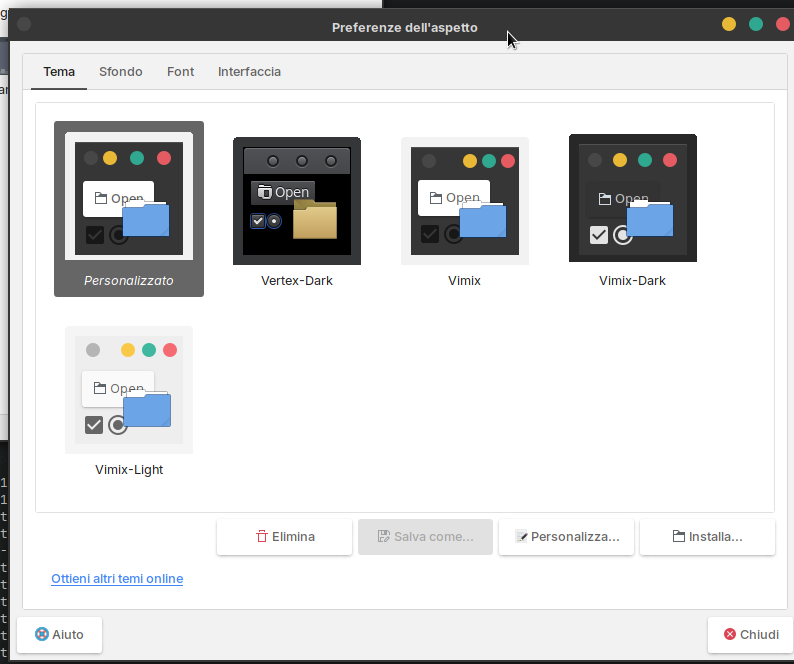This screenshot has height=664, width=794.
Task: Apply the Vimix-Dark theme preview
Action: 633,198
